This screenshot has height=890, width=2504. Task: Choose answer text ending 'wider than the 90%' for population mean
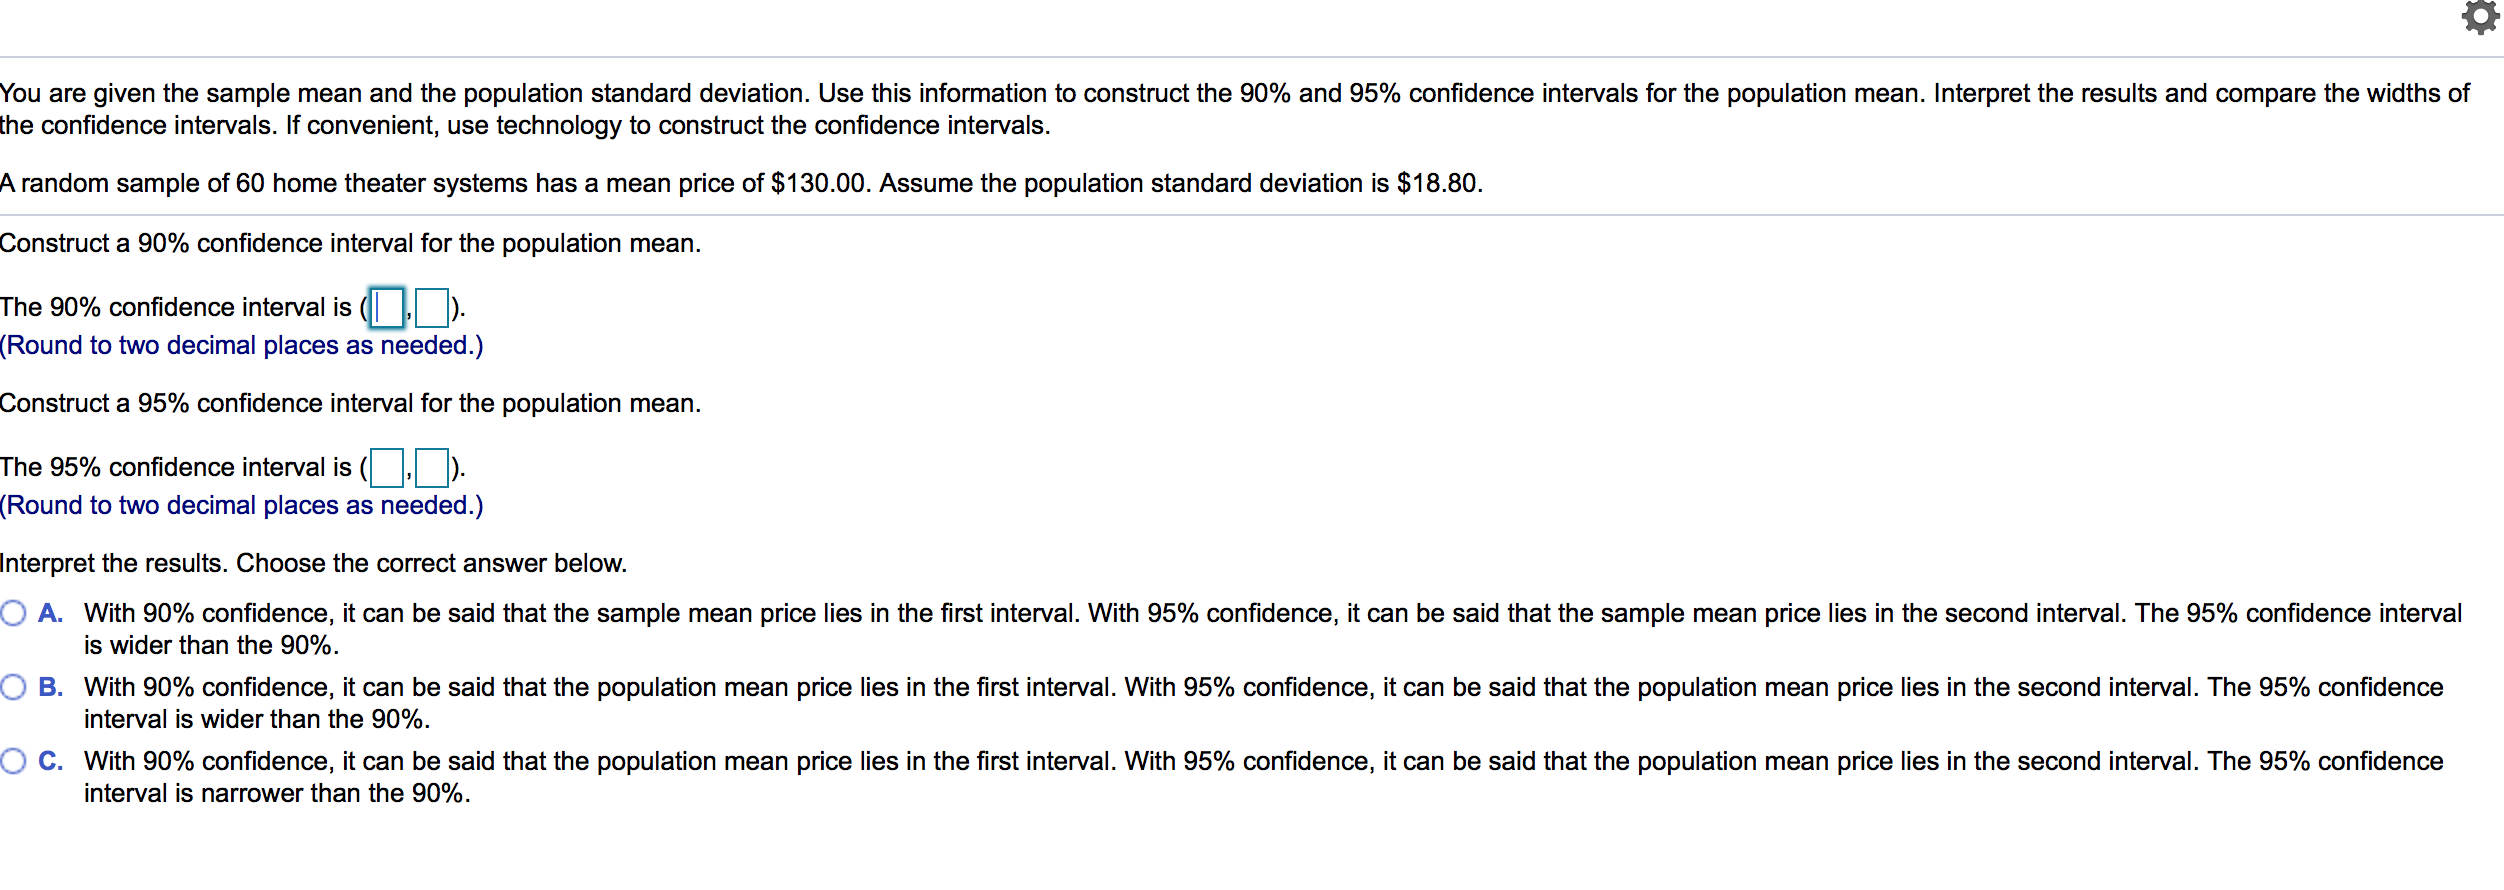1264,703
